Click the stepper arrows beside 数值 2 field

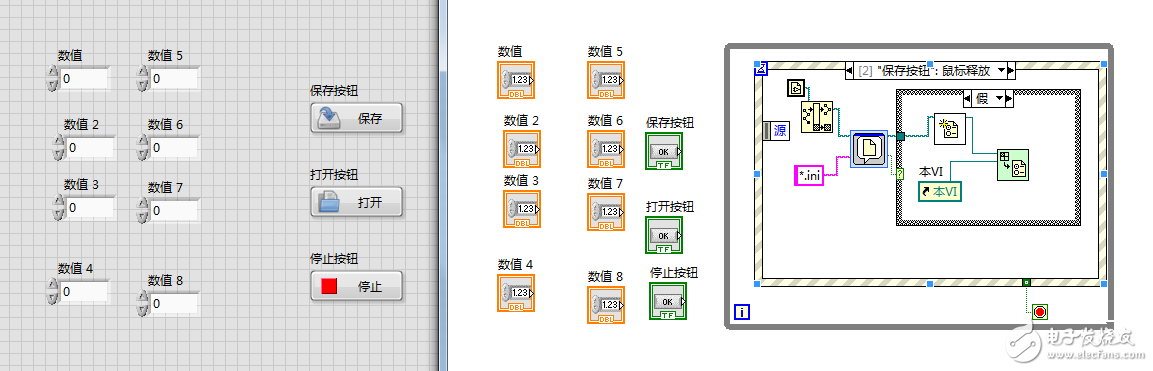[59, 148]
